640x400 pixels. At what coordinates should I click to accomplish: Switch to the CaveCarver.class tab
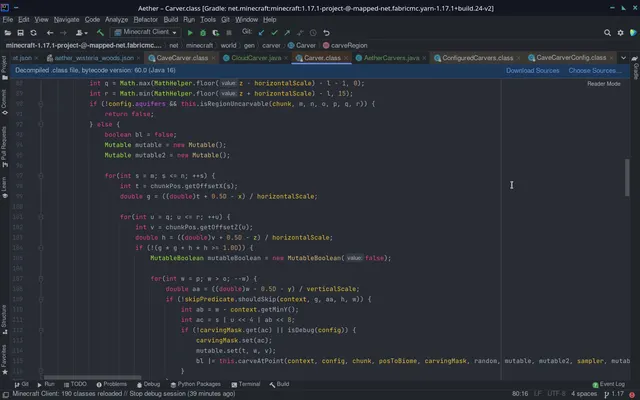tap(182, 58)
